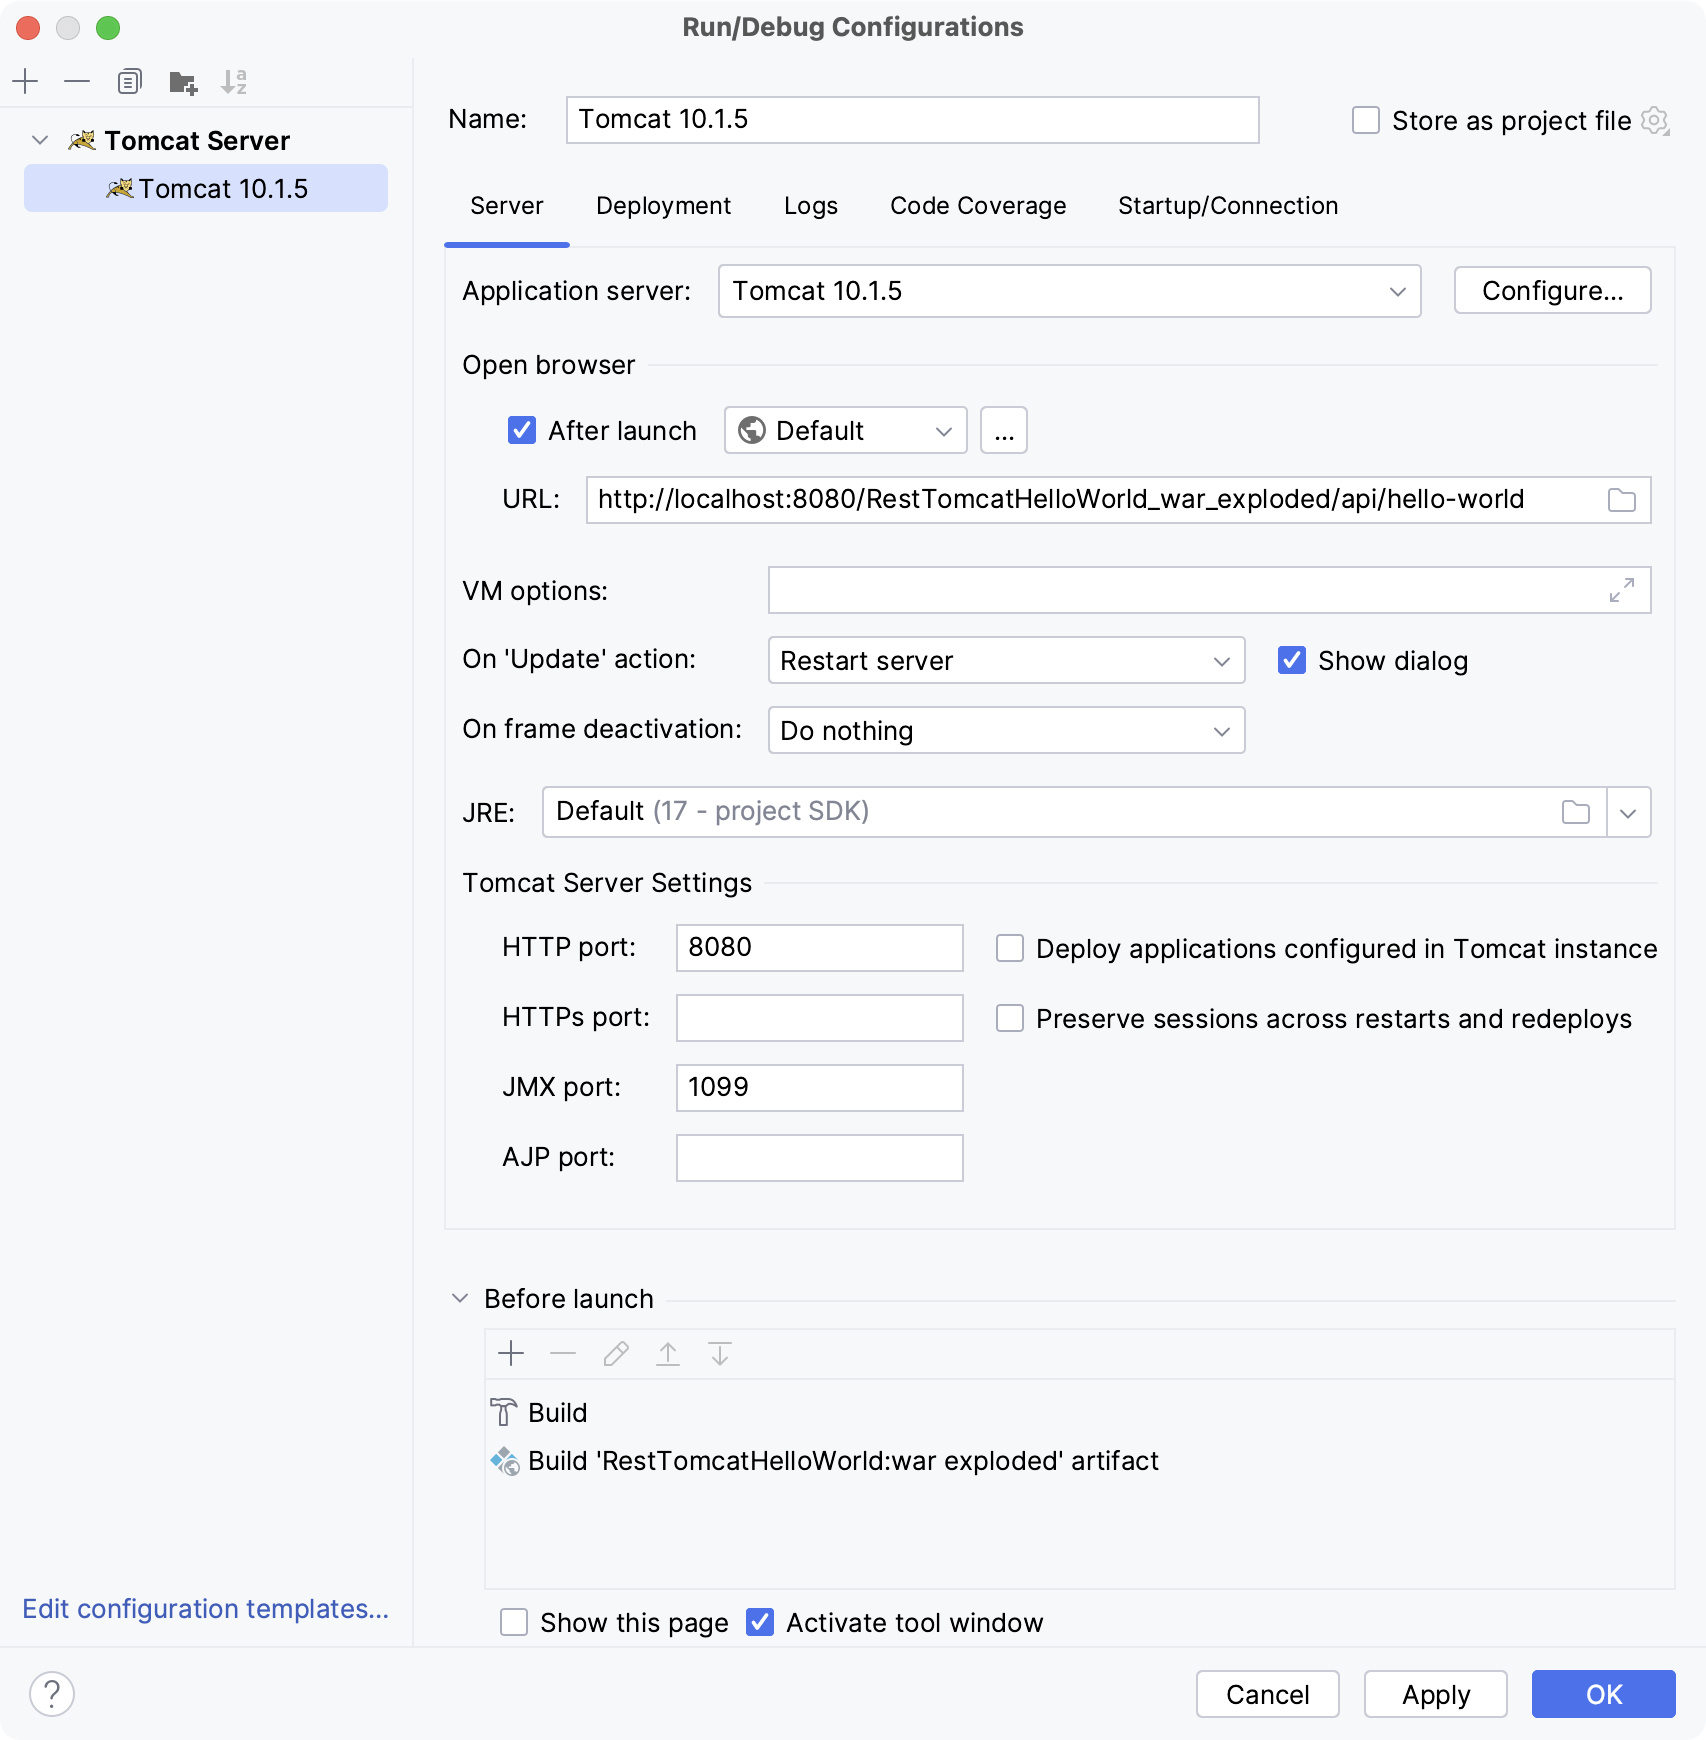Image resolution: width=1706 pixels, height=1740 pixels.
Task: Click the Copy Configuration icon
Action: 129,82
